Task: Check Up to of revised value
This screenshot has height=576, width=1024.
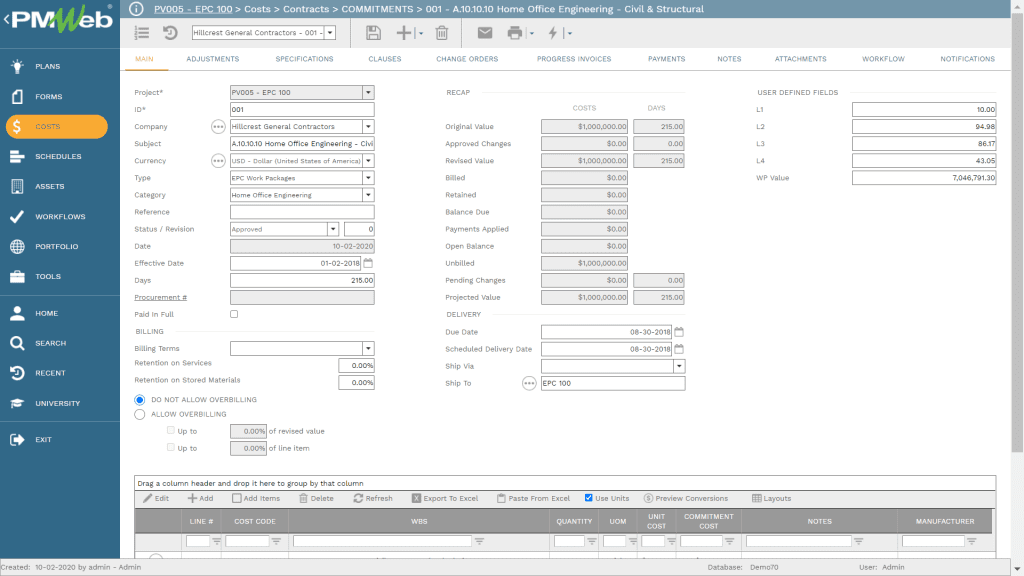Action: tap(170, 430)
